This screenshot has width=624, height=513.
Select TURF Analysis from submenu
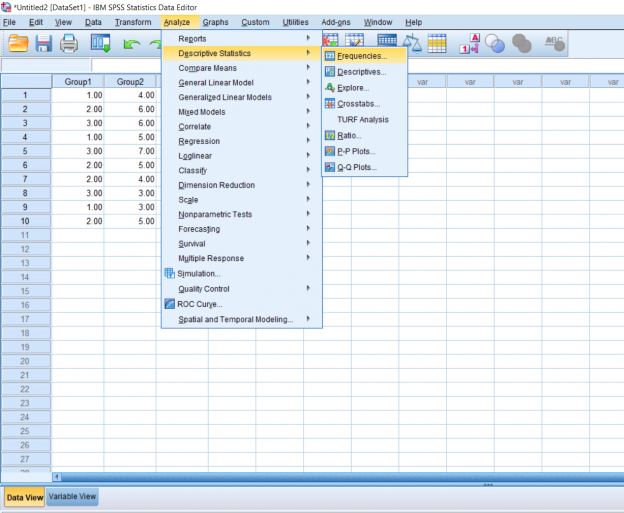coord(363,119)
